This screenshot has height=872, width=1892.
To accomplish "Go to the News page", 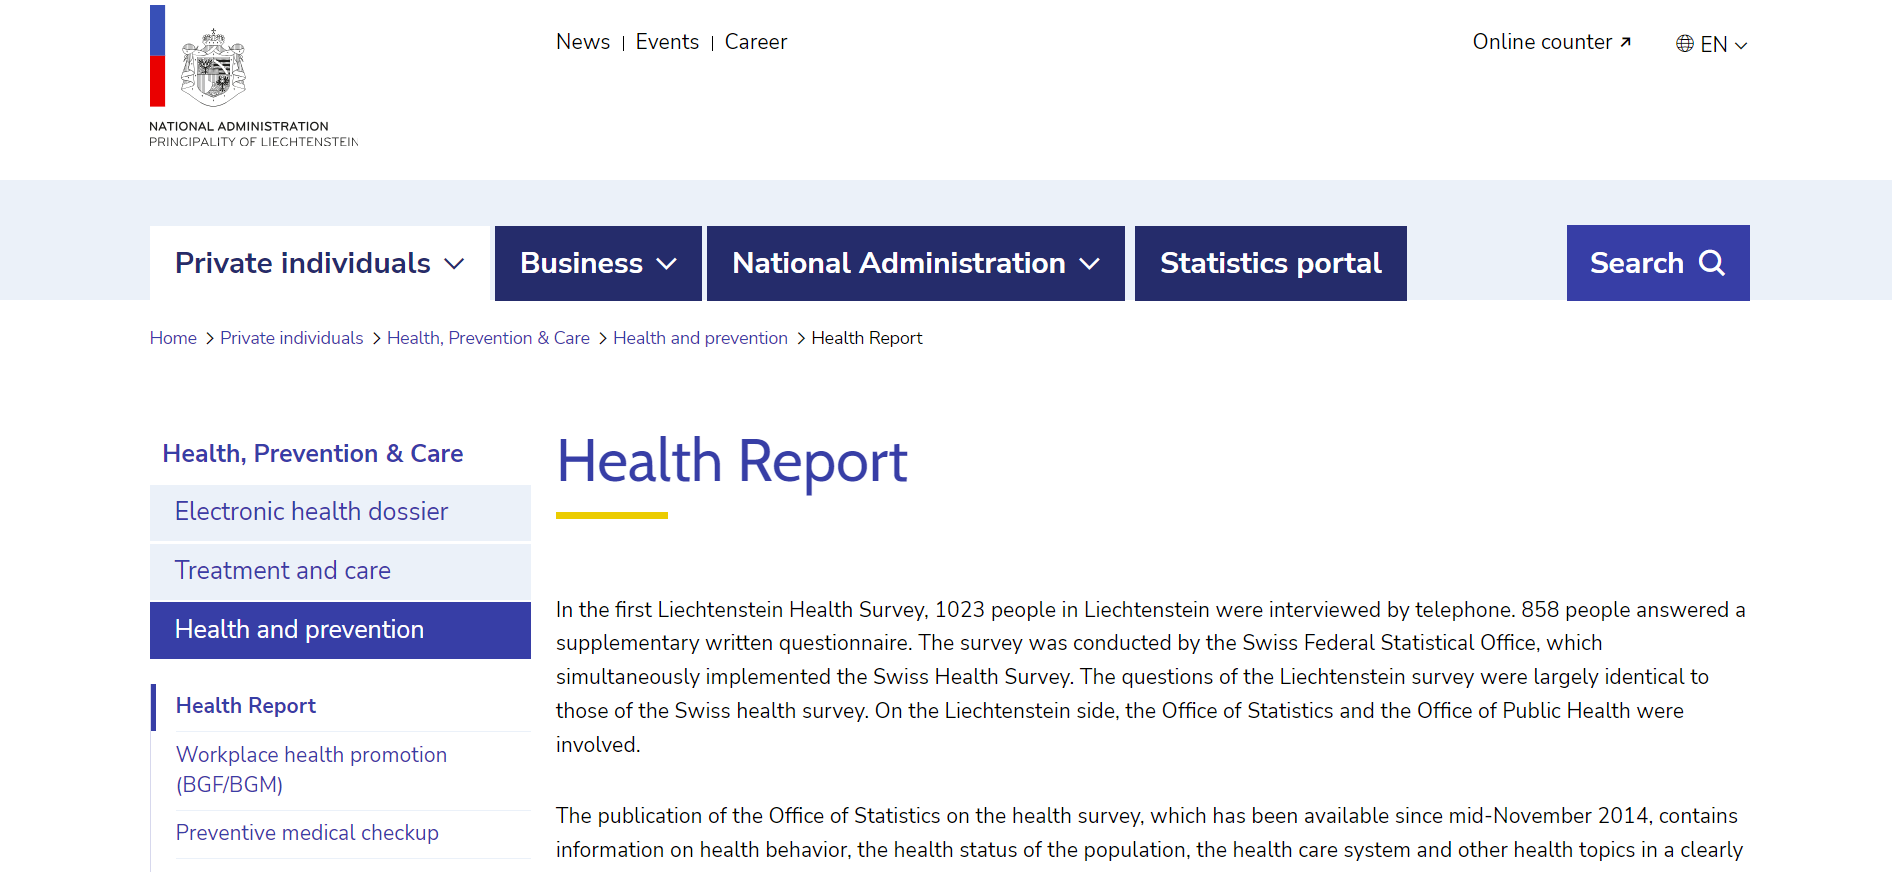I will coord(583,42).
